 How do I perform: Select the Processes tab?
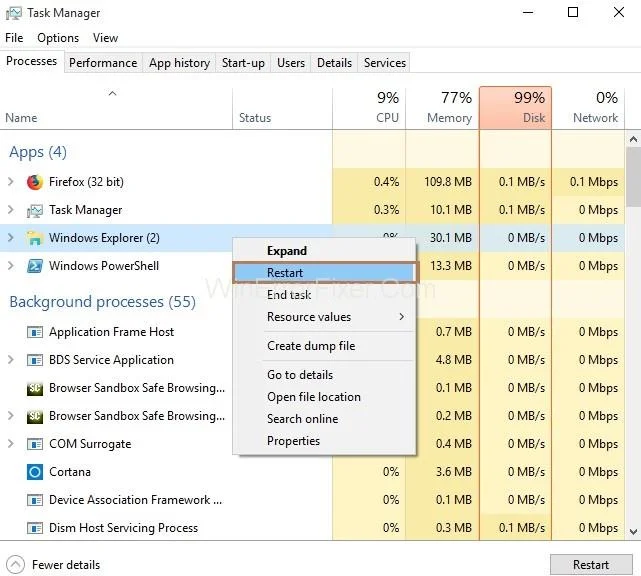(x=31, y=61)
